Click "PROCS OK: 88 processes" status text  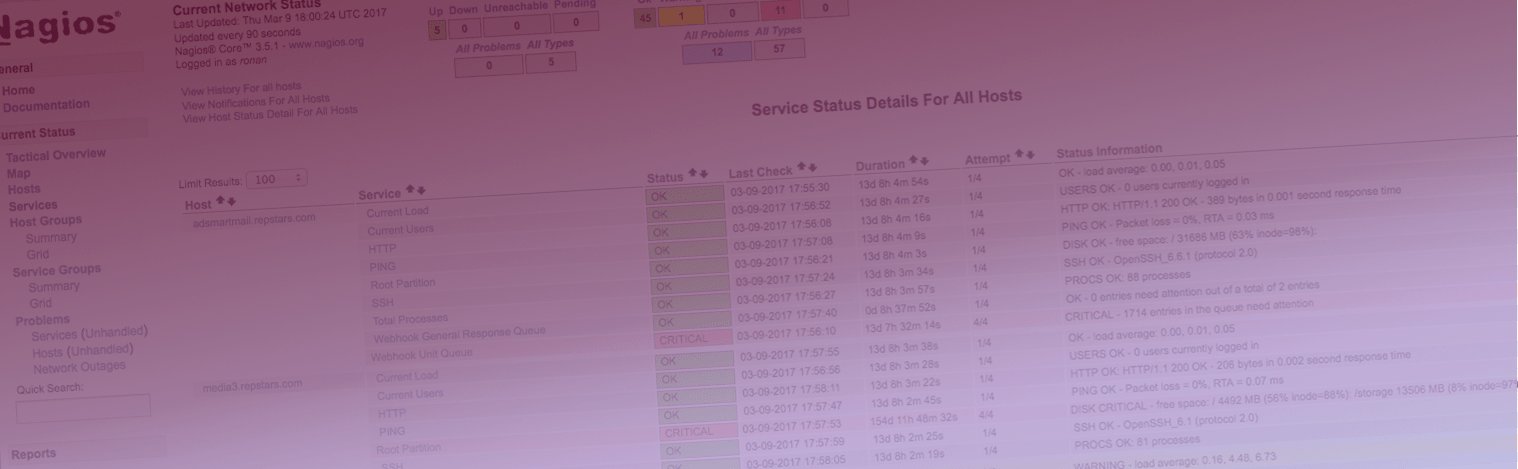tap(1127, 276)
